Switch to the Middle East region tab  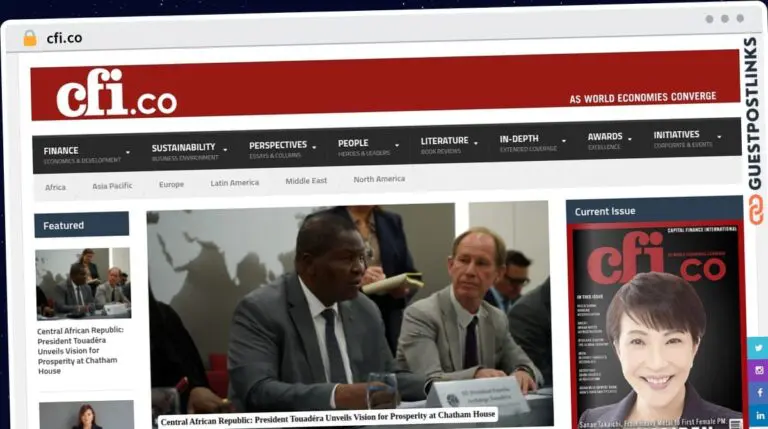[x=306, y=181]
